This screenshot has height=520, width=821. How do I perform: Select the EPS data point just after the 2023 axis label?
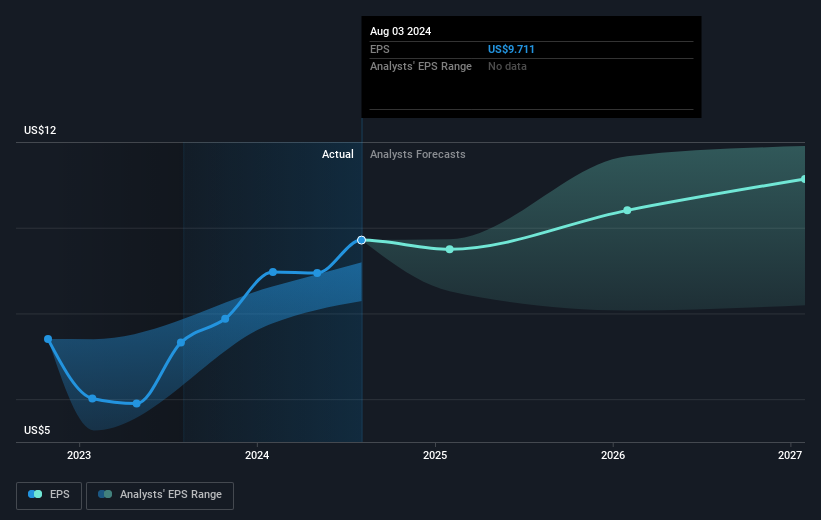tap(92, 399)
